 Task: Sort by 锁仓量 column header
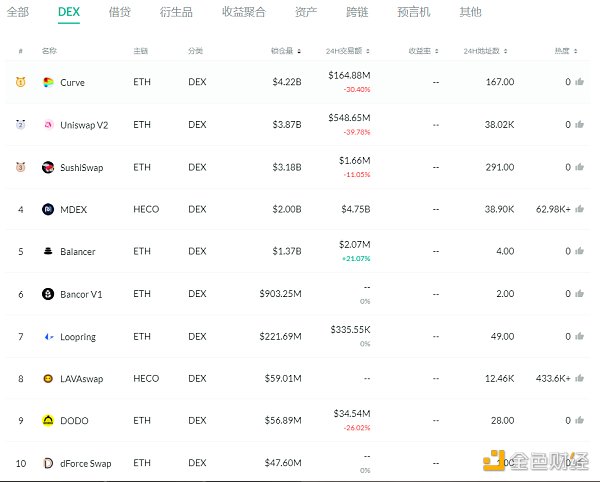coord(286,50)
